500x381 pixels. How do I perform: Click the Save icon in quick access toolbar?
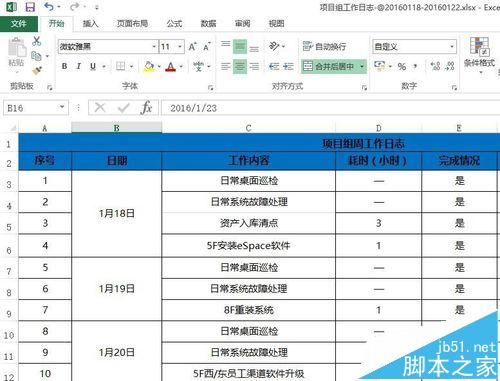point(30,7)
